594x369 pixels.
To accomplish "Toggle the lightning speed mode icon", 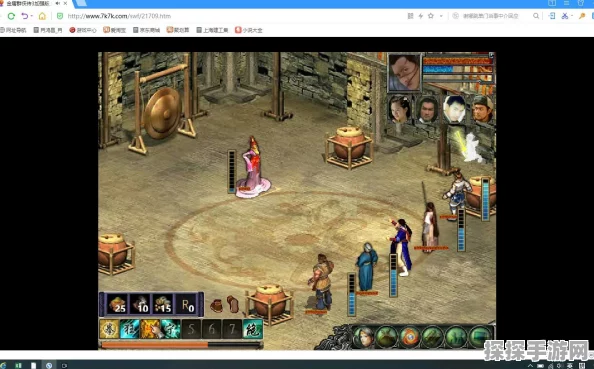I will click(420, 16).
